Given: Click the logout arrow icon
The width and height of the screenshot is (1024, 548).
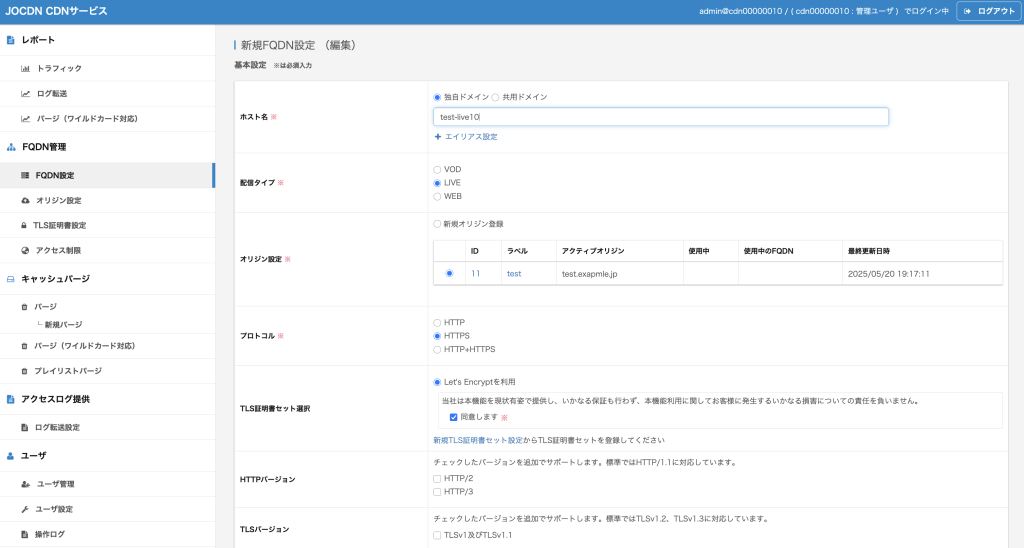Looking at the screenshot, I should pos(968,11).
